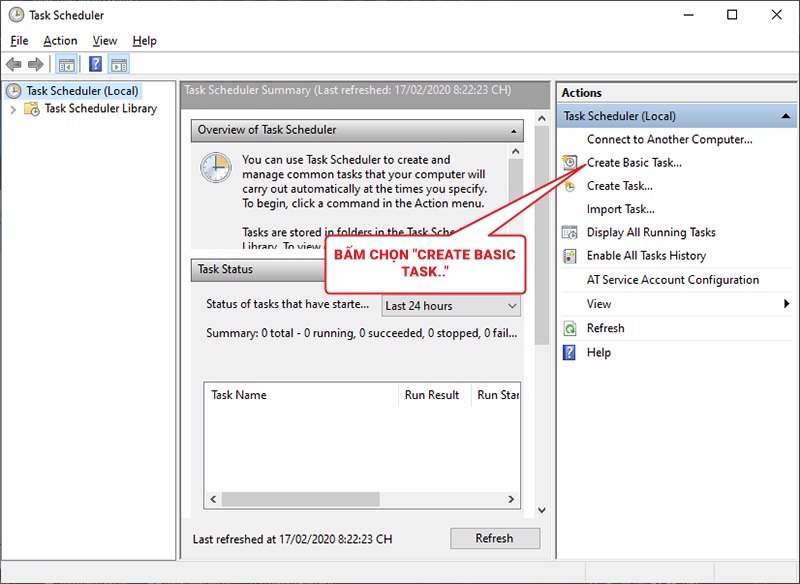Open the Help menu in the menu bar
This screenshot has height=584, width=800.
tap(144, 41)
